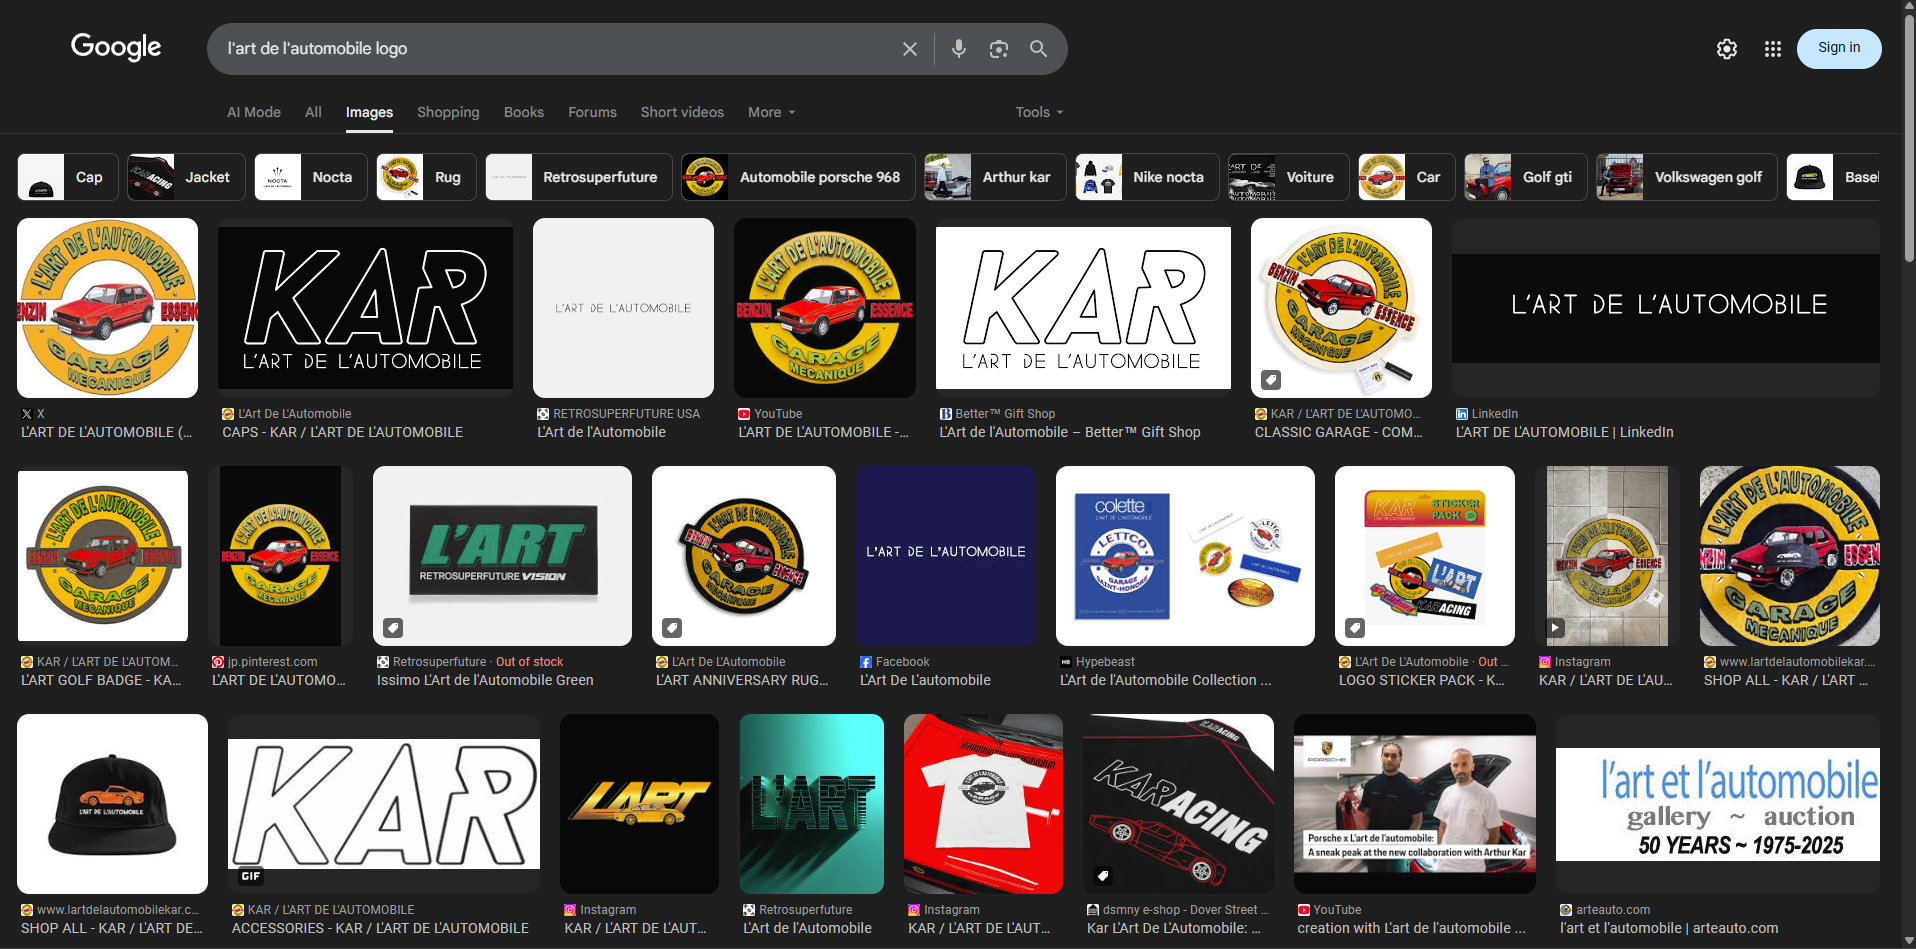
Task: Expand the More dropdown
Action: pyautogui.click(x=772, y=112)
